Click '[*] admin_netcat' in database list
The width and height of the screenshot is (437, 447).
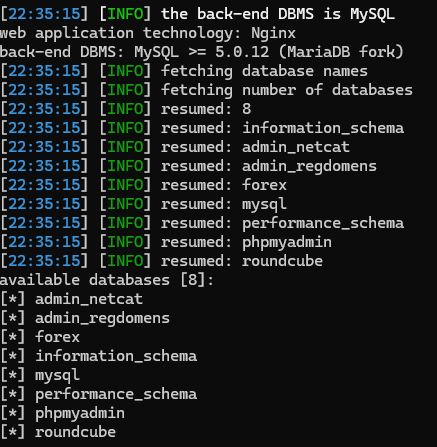71,299
